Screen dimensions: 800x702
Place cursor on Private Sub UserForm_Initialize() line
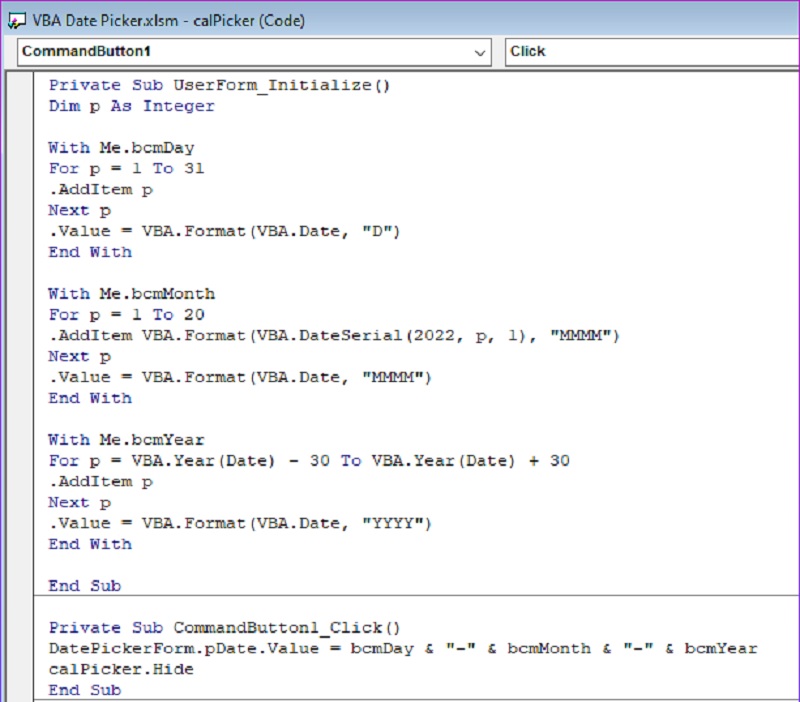pyautogui.click(x=219, y=85)
